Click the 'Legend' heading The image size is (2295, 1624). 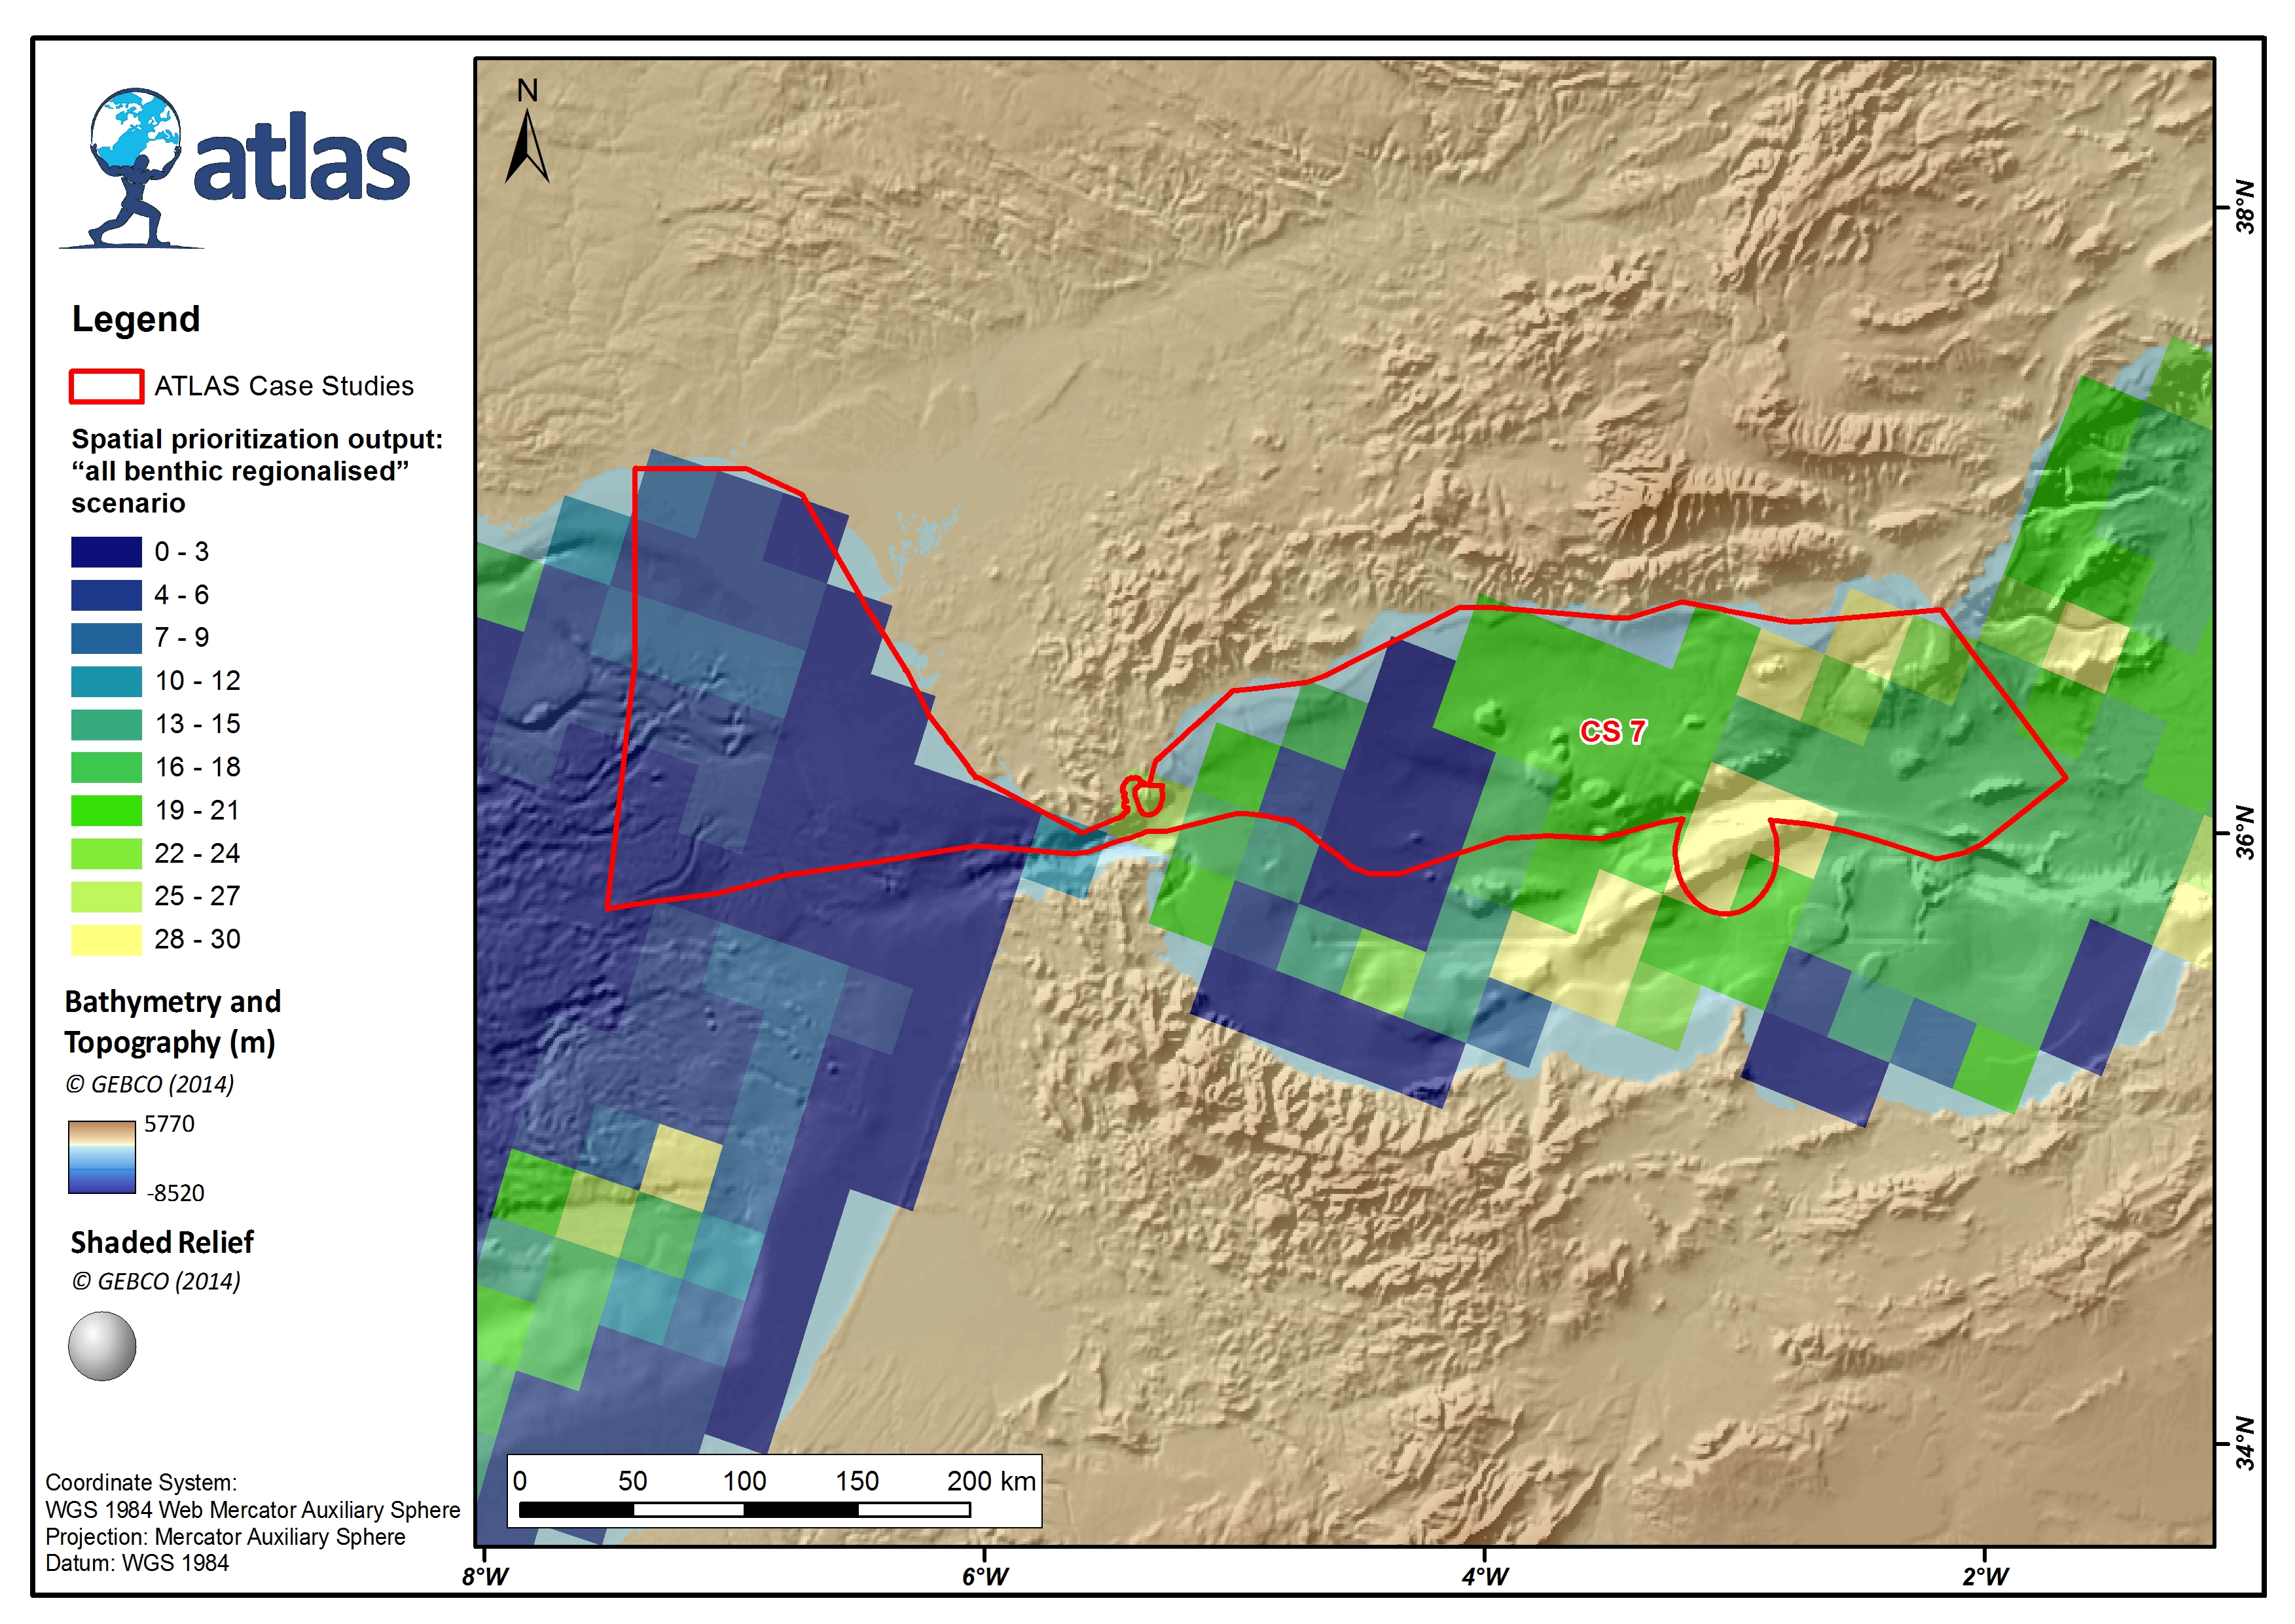pos(136,319)
